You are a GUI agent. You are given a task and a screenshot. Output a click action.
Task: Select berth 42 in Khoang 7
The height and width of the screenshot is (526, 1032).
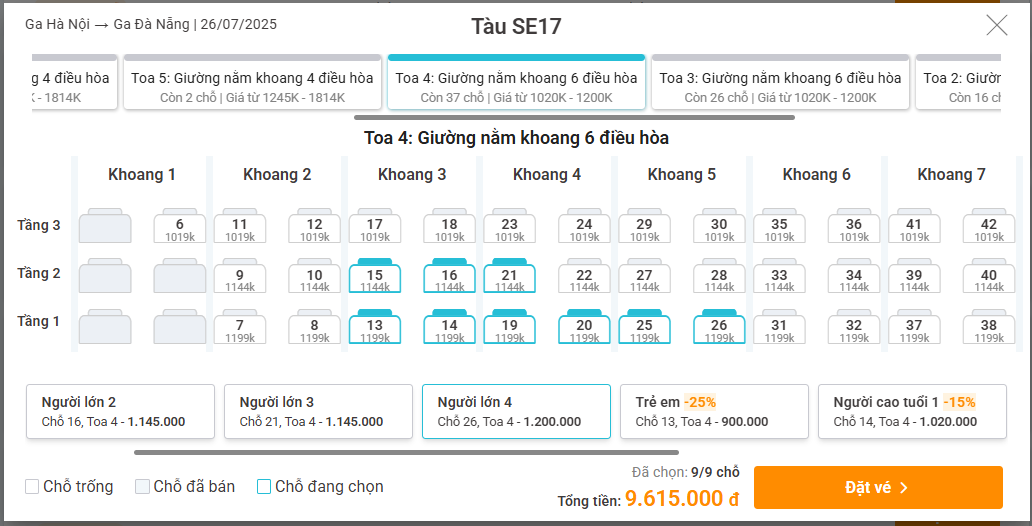989,226
